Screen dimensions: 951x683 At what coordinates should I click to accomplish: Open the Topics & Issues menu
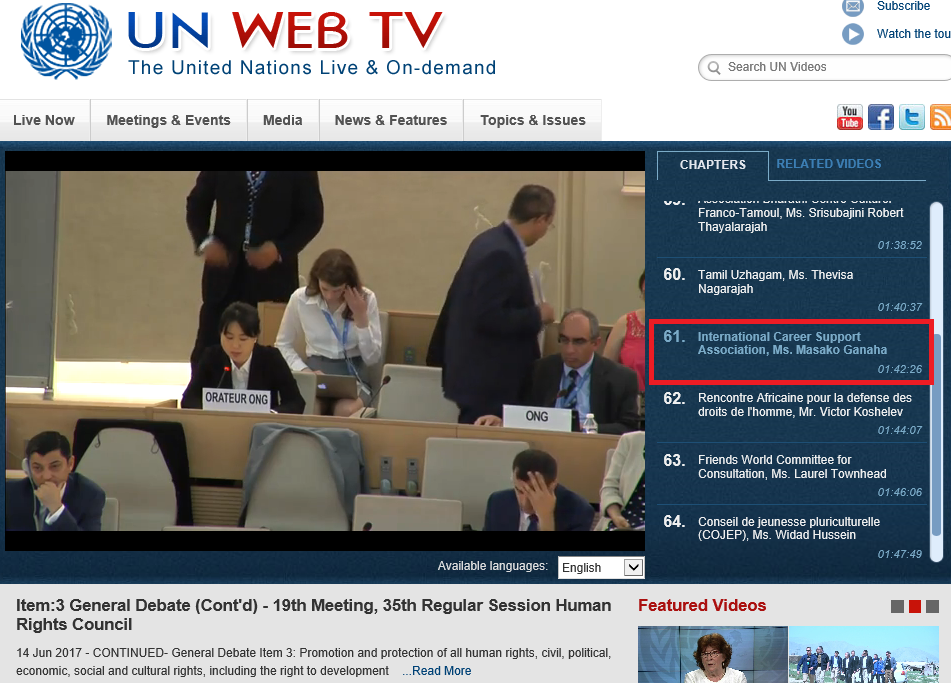pos(533,120)
